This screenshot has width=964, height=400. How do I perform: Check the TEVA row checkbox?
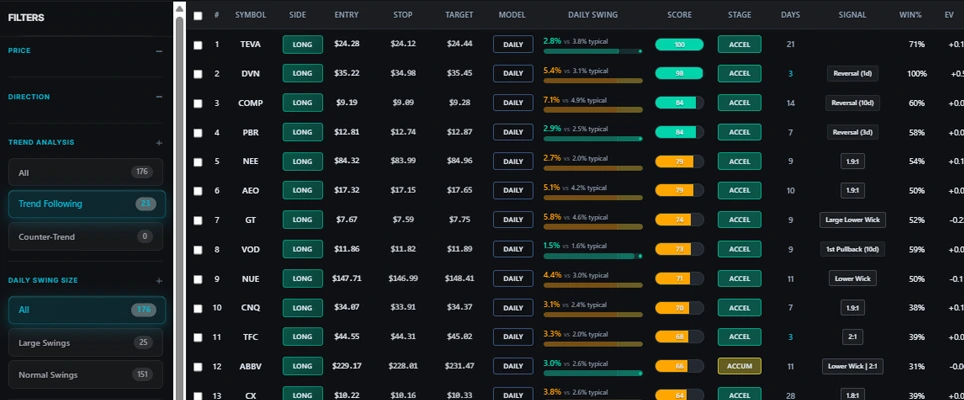pos(197,45)
